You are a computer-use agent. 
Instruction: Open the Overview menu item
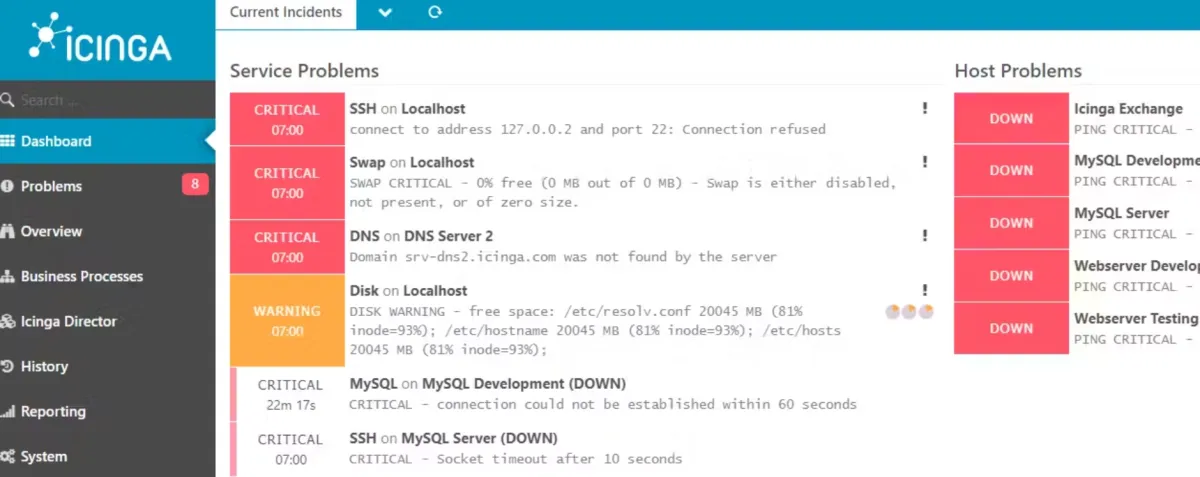pos(107,231)
